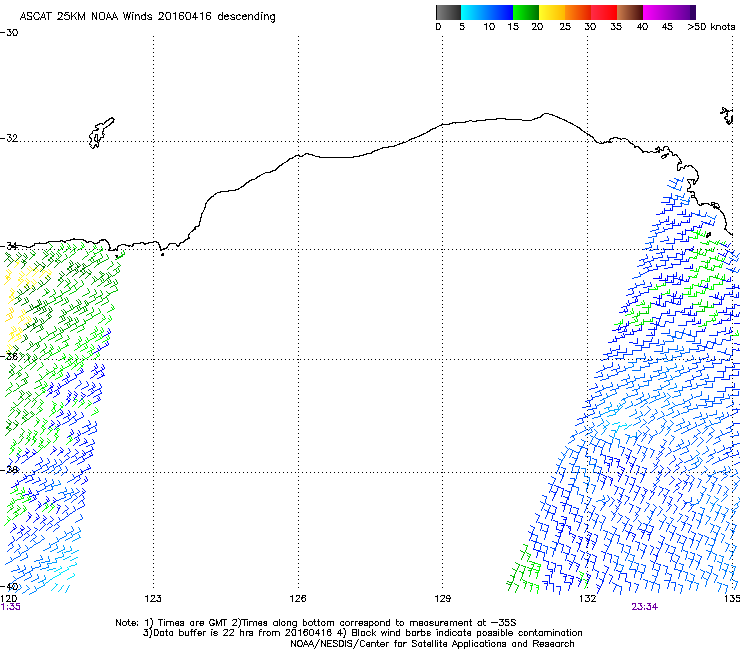This screenshot has width=740, height=650.
Task: Click the brown 35-40 knots legend segment
Action: pyautogui.click(x=630, y=12)
